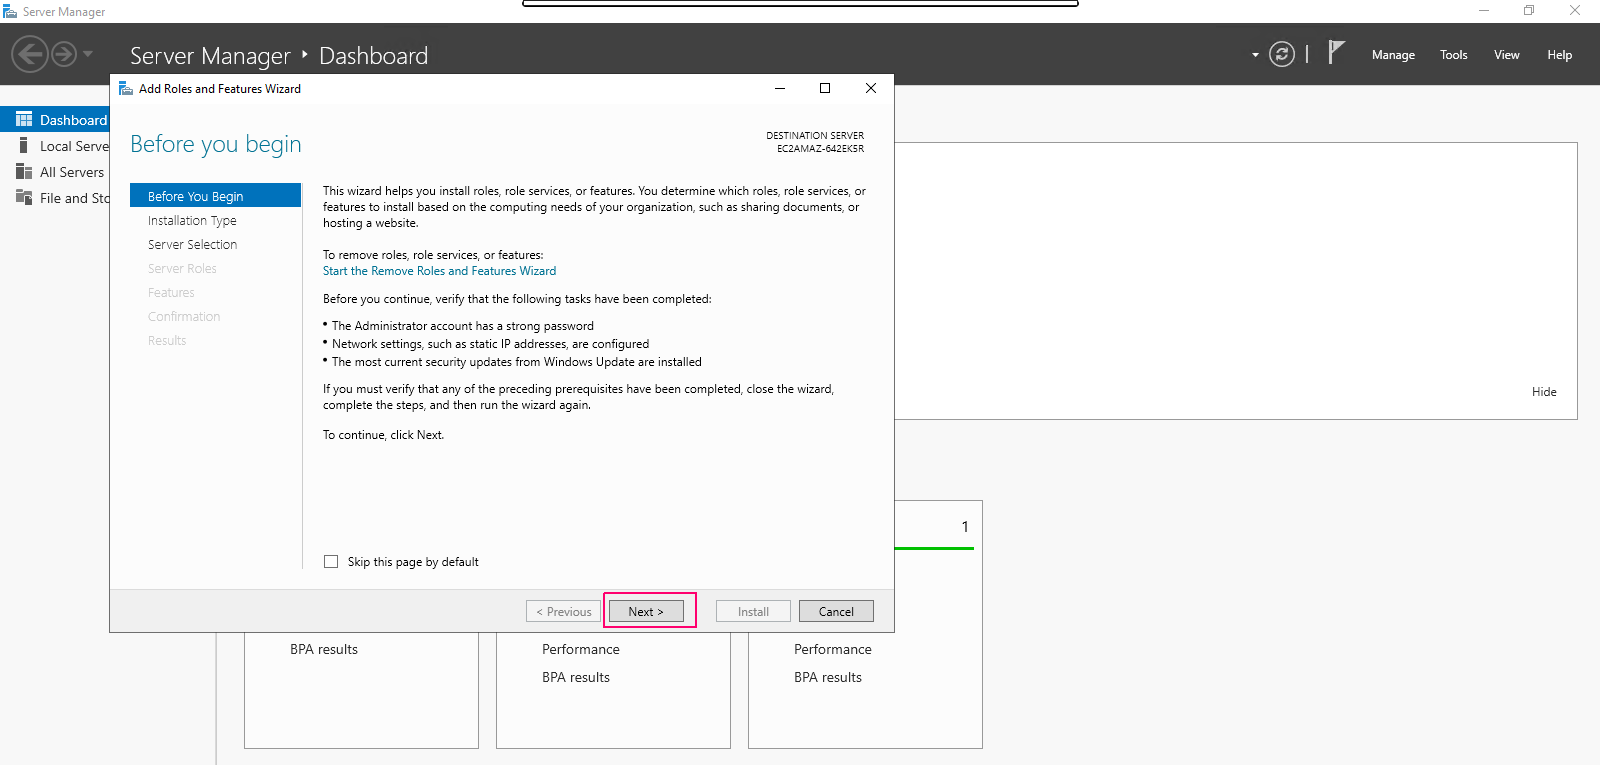Maximize the Add Roles and Features Wizard

coord(825,88)
